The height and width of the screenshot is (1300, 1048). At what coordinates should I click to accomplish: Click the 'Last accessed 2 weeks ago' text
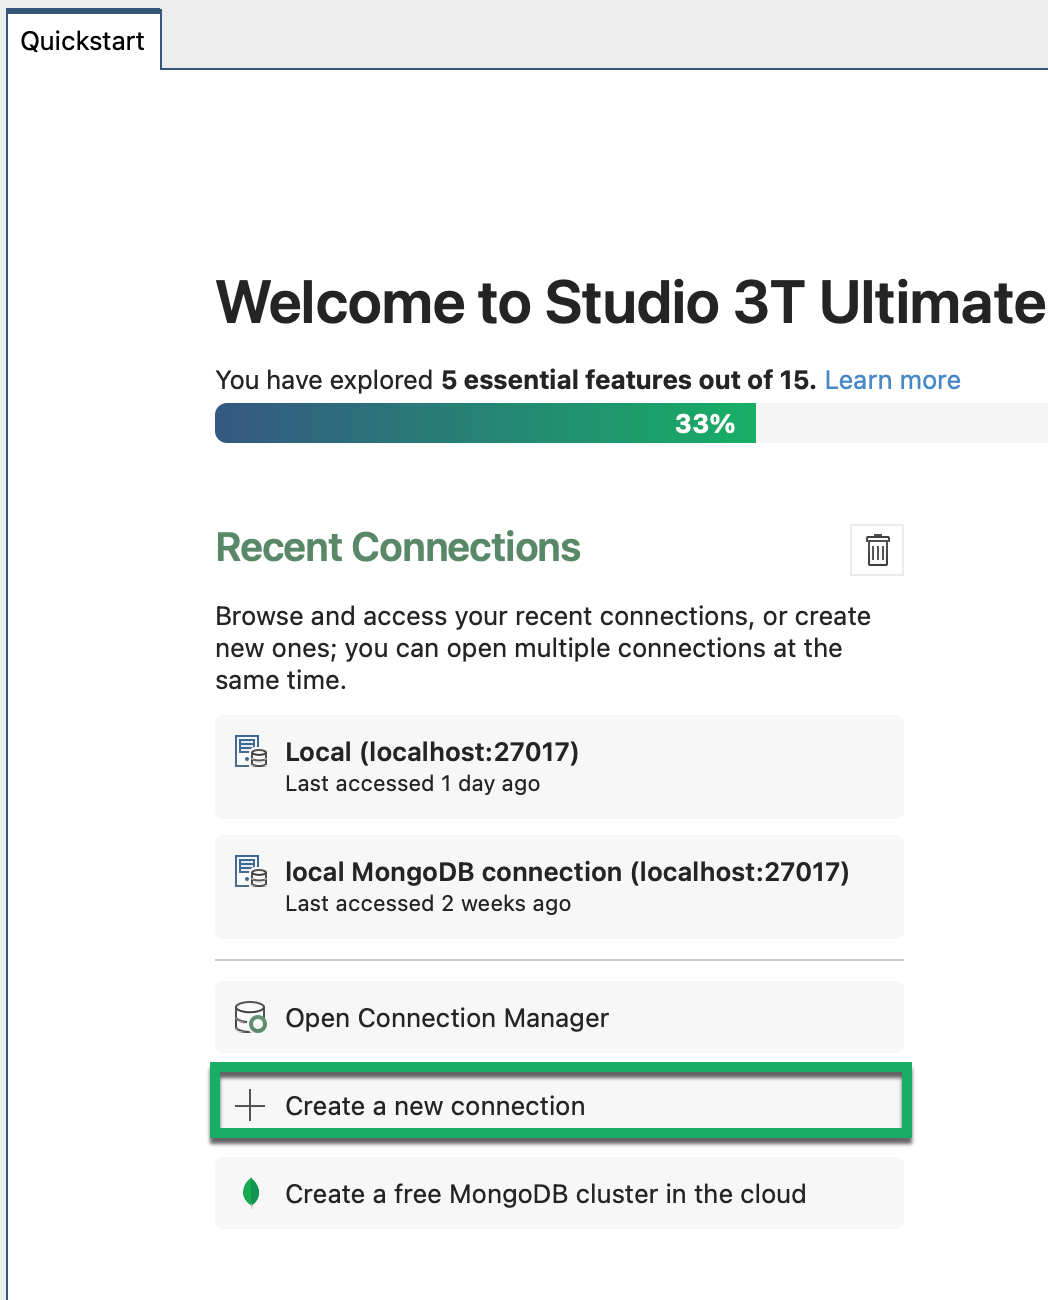[428, 904]
